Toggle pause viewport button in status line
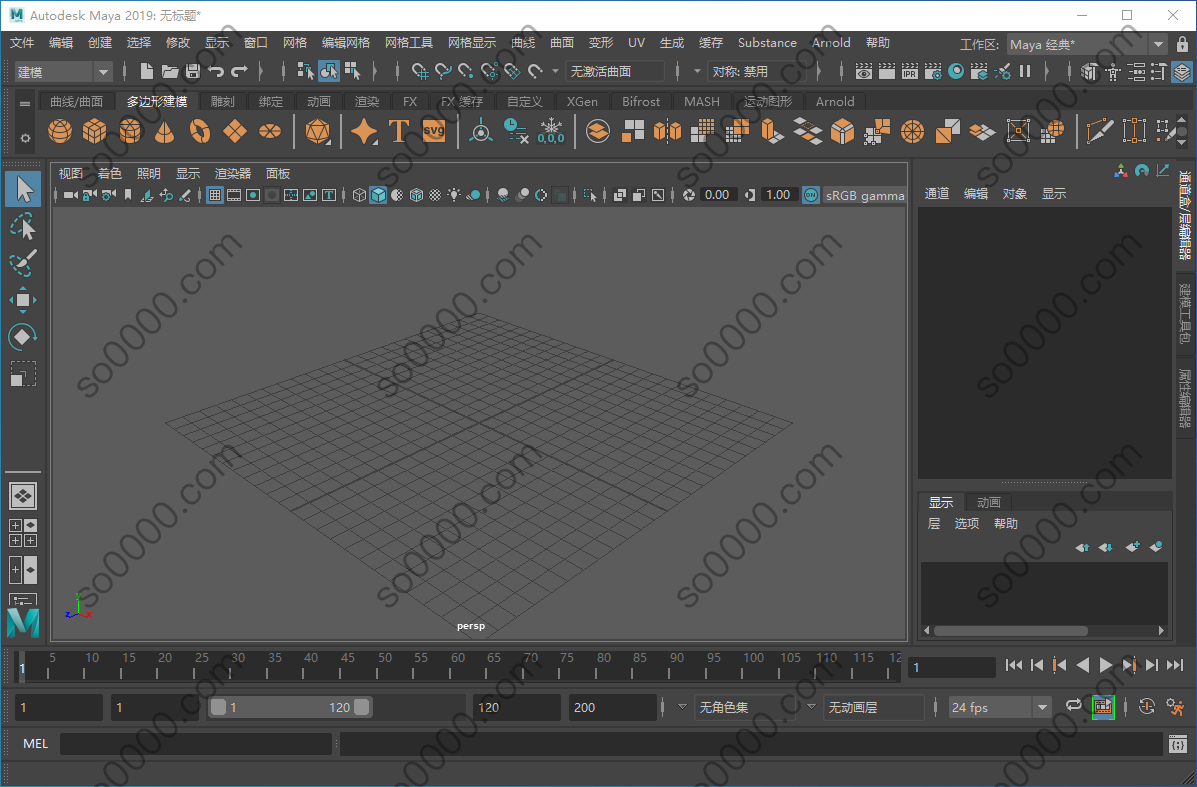The width and height of the screenshot is (1197, 787). [x=1025, y=72]
